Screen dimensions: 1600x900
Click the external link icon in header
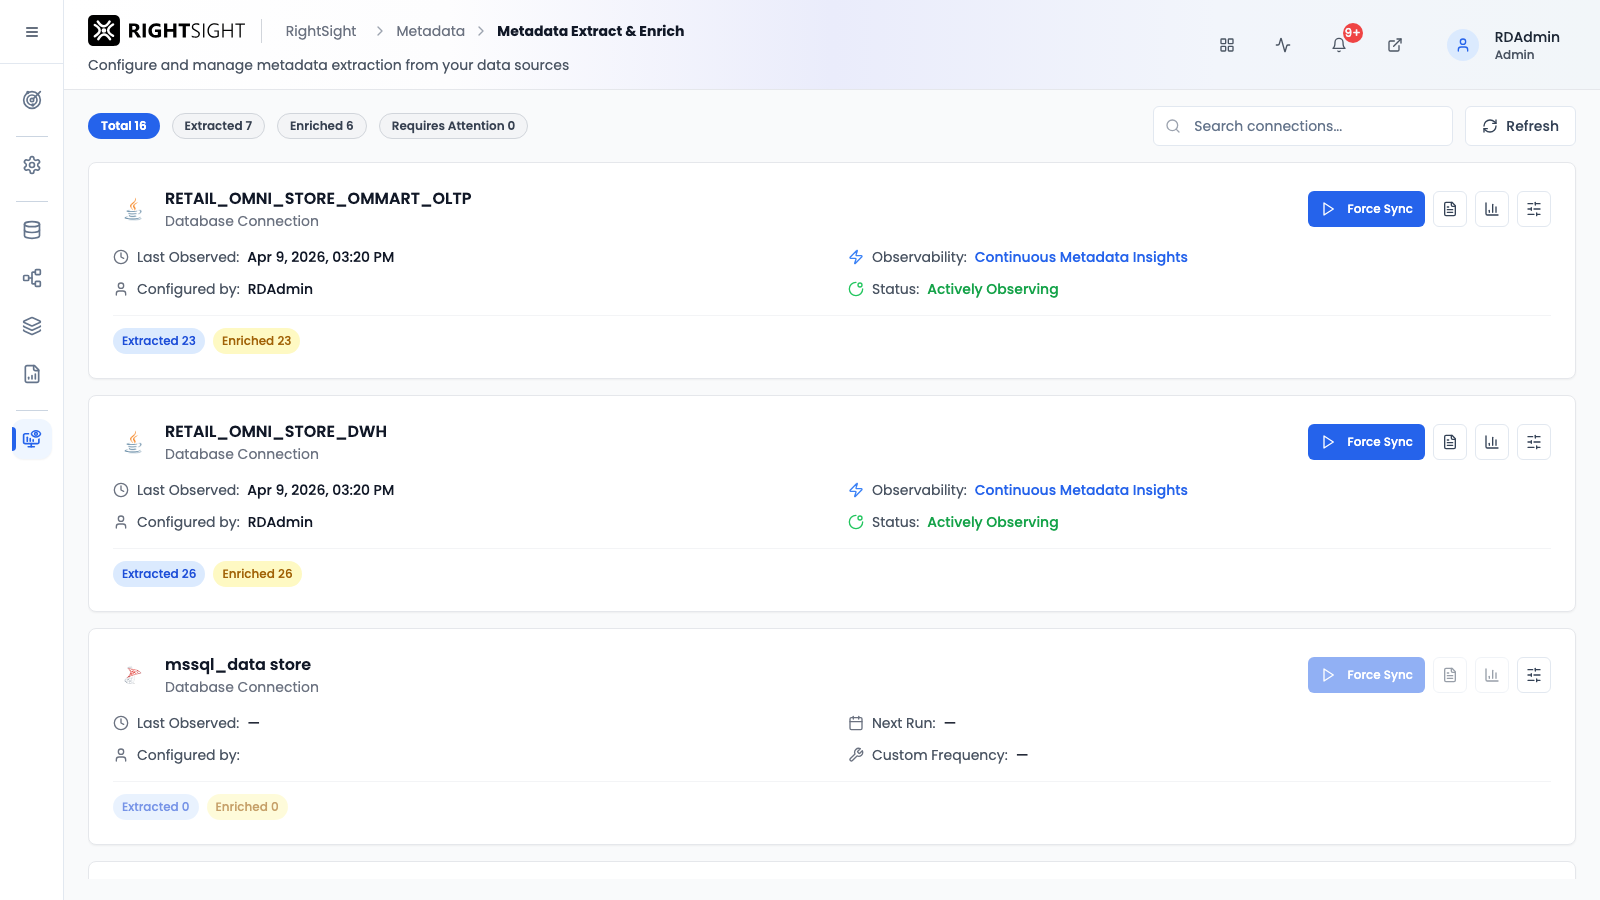click(1395, 45)
